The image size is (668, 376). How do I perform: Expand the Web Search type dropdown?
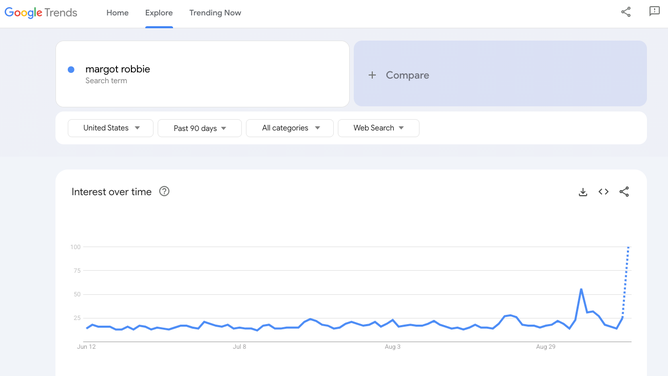[378, 128]
